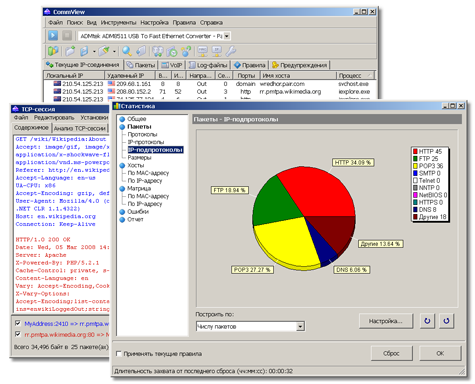Select Протоколы in the statistics tree

click(142, 134)
